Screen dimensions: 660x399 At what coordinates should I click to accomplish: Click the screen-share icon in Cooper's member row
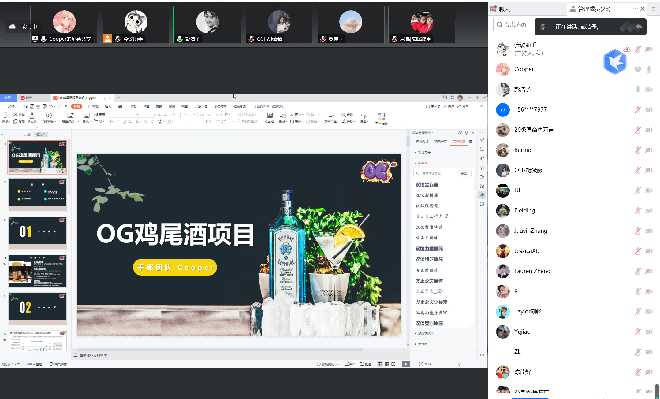[x=638, y=69]
